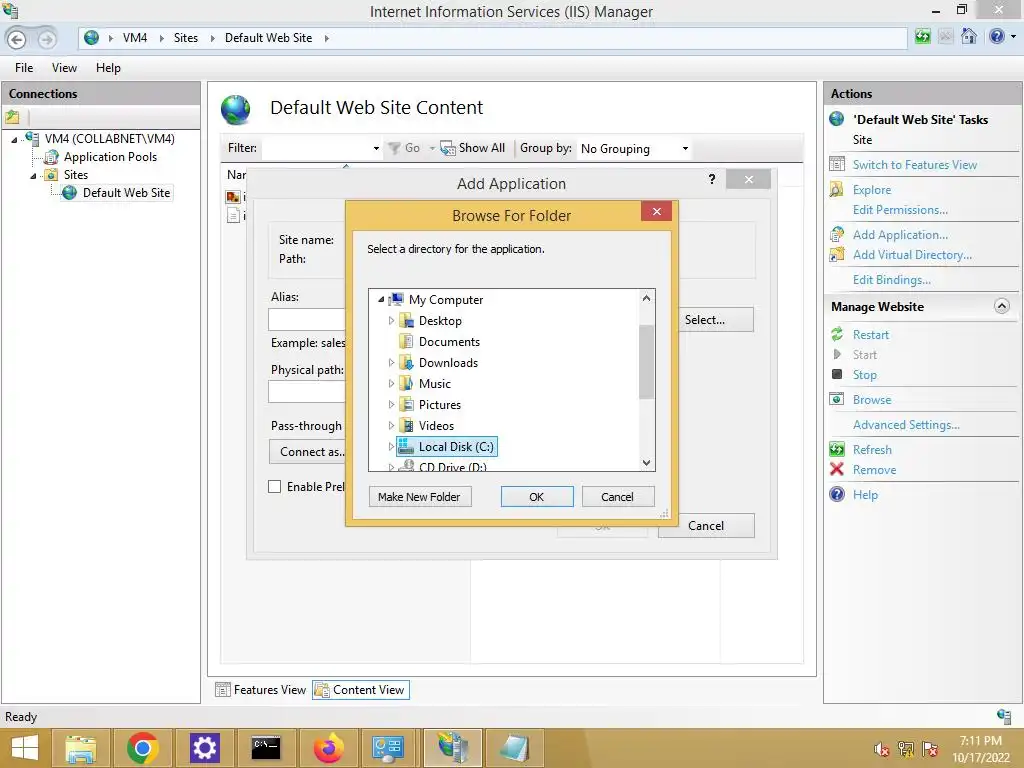Click the home icon in the toolbar
1024x768 pixels.
[969, 37]
